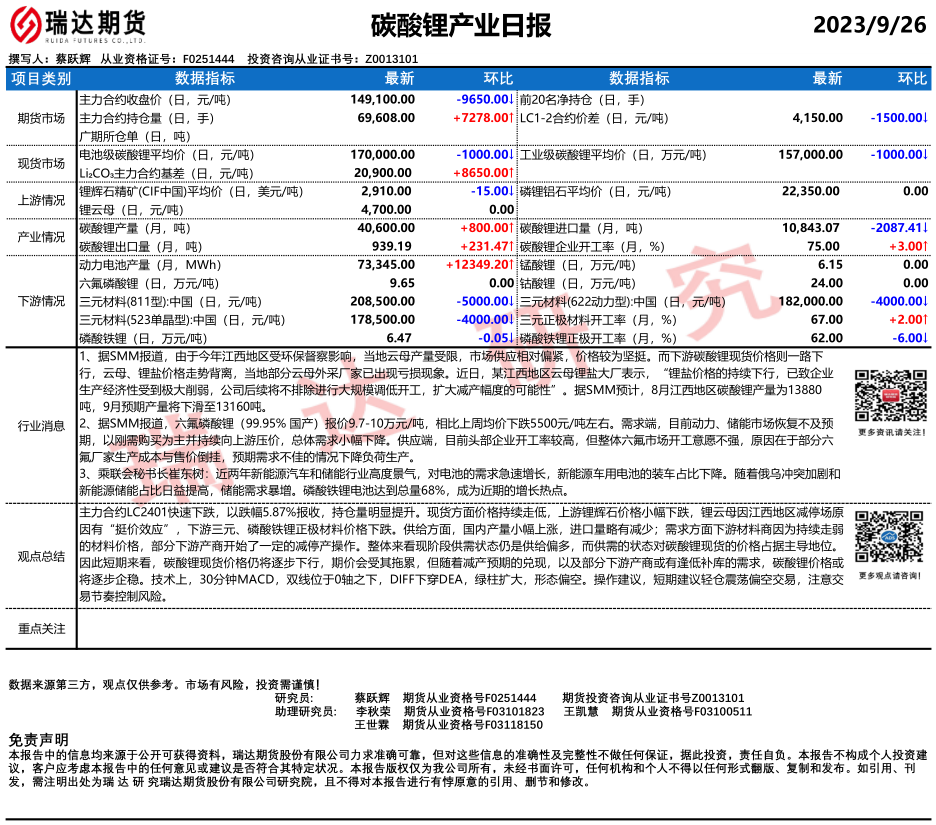Select the 上游情况 category cell
The height and width of the screenshot is (825, 936).
[x=41, y=200]
